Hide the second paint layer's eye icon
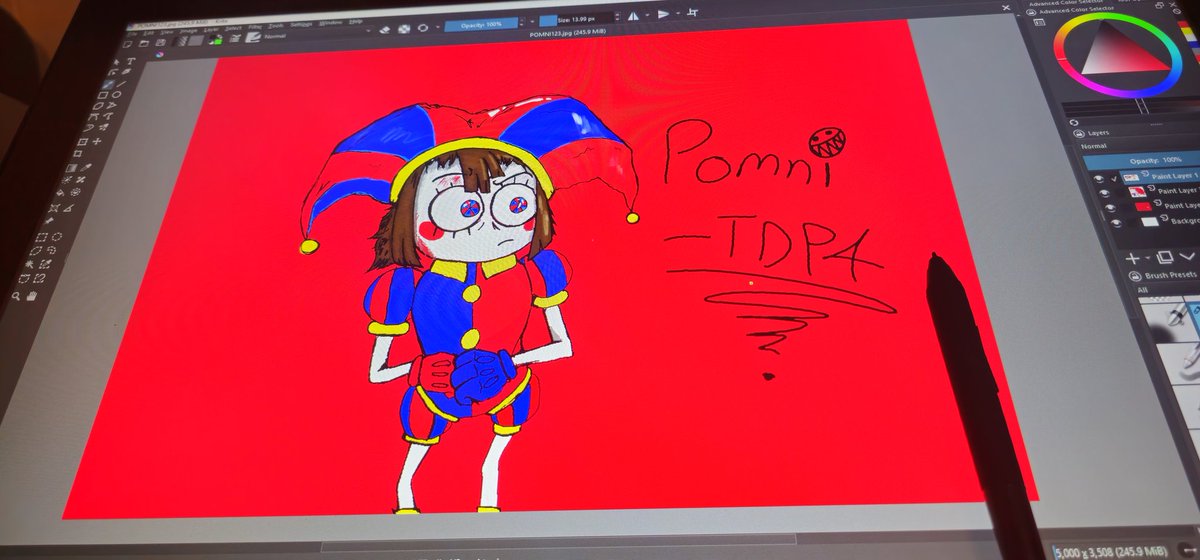Image resolution: width=1200 pixels, height=560 pixels. tap(1104, 193)
